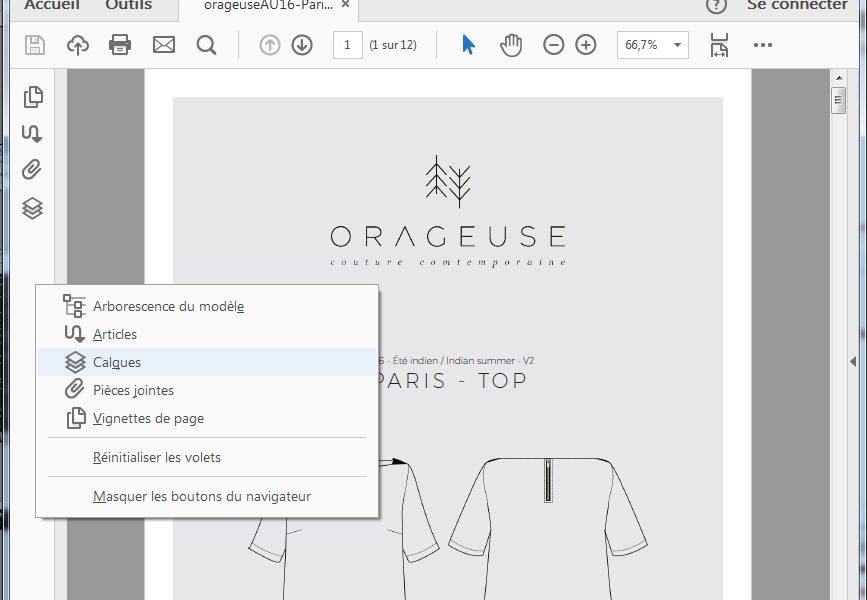Screen dimensions: 867x600
Task: Click the help question mark icon
Action: click(x=716, y=6)
